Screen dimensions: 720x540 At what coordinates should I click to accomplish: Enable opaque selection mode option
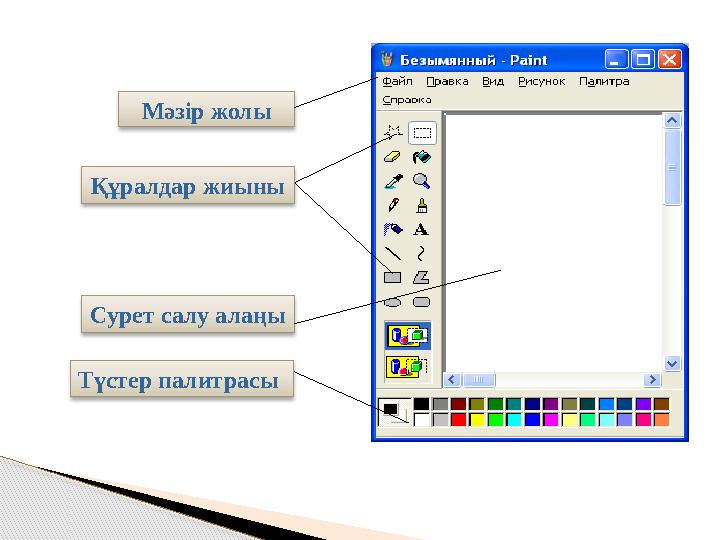[x=408, y=335]
